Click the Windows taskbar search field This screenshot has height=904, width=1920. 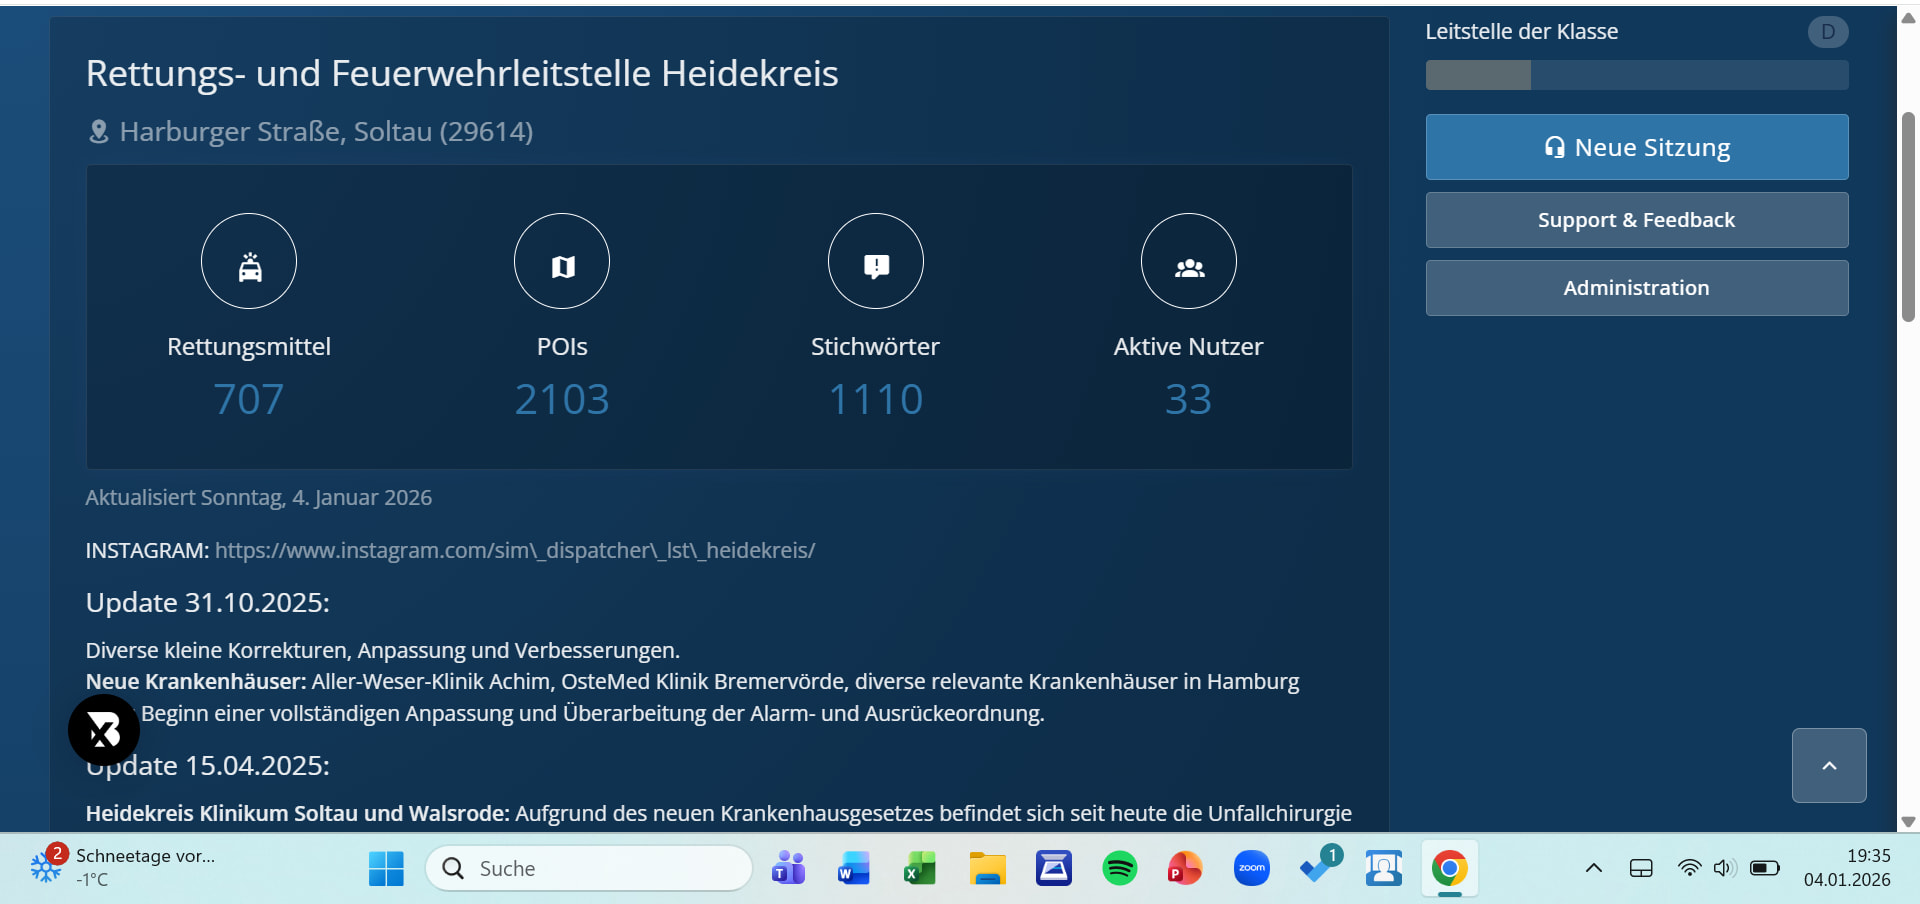point(588,868)
